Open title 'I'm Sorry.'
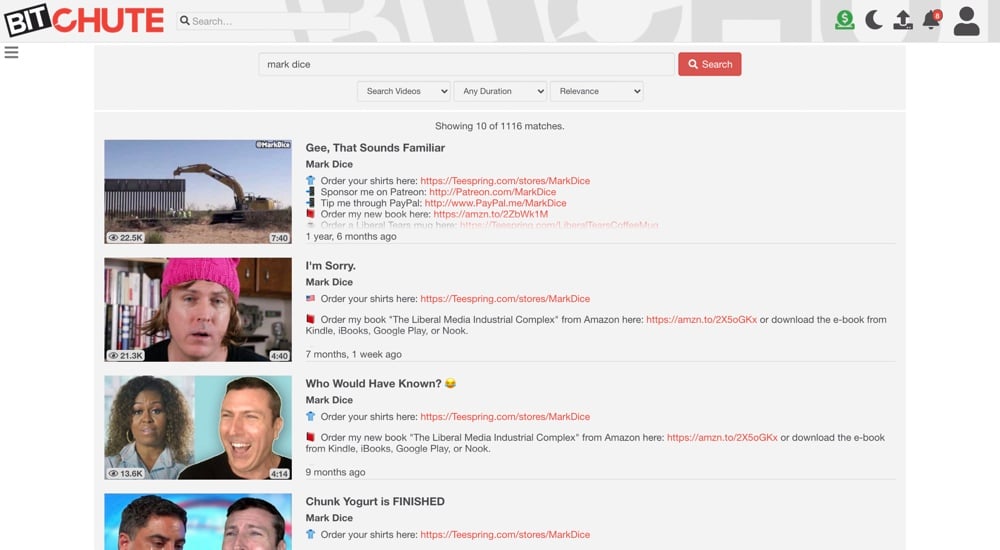The height and width of the screenshot is (550, 1000). 330,265
